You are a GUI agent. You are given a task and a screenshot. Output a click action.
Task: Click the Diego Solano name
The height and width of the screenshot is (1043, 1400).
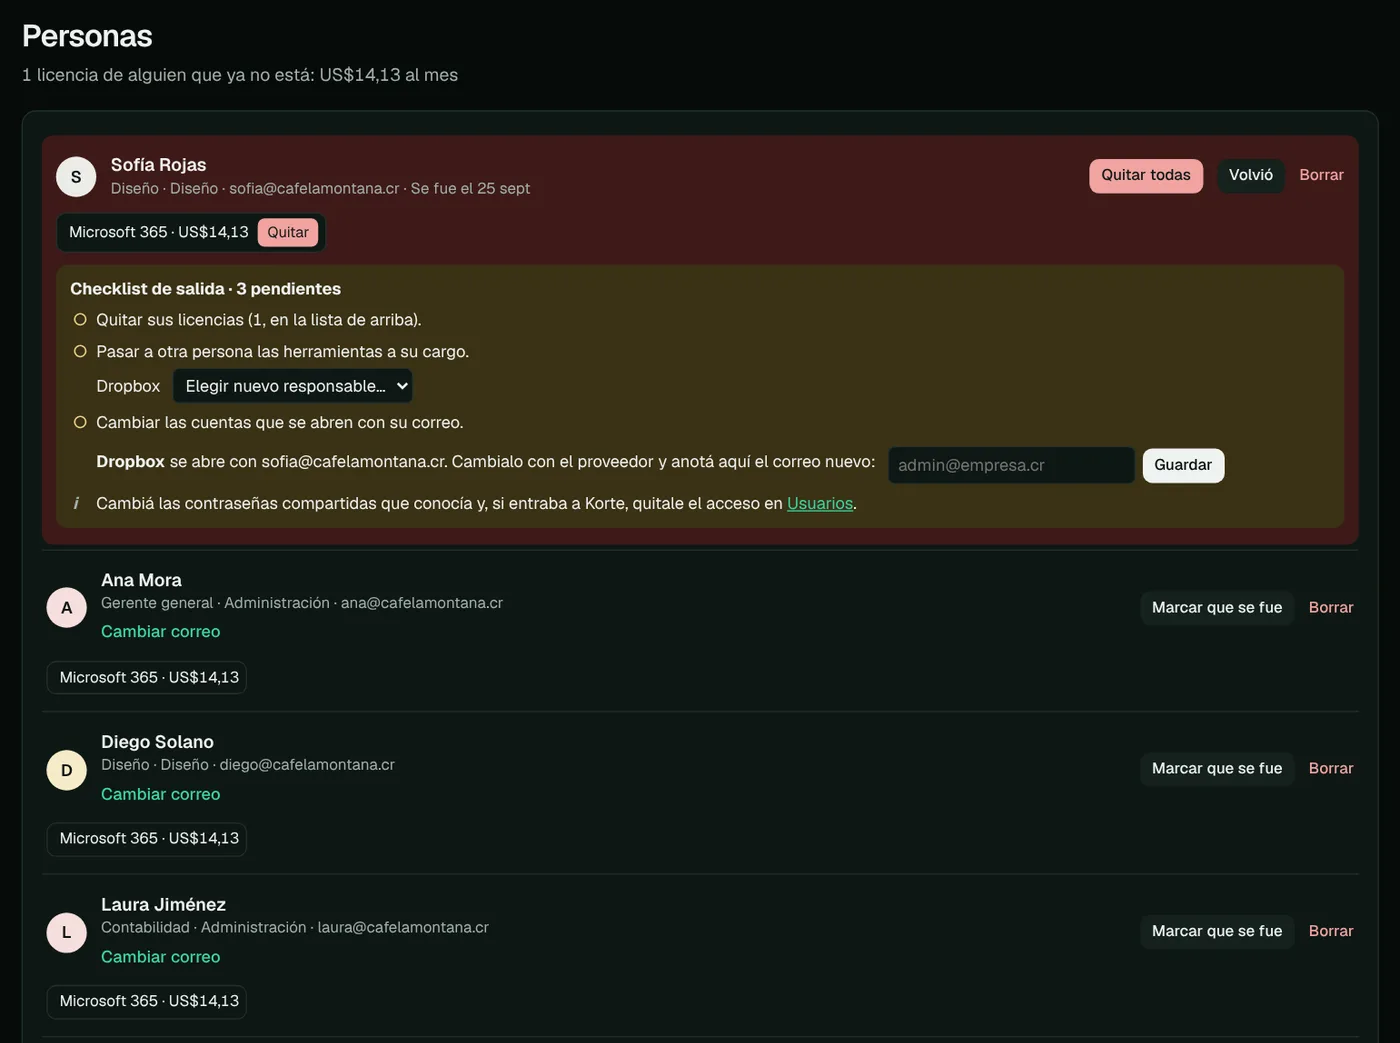pos(157,742)
